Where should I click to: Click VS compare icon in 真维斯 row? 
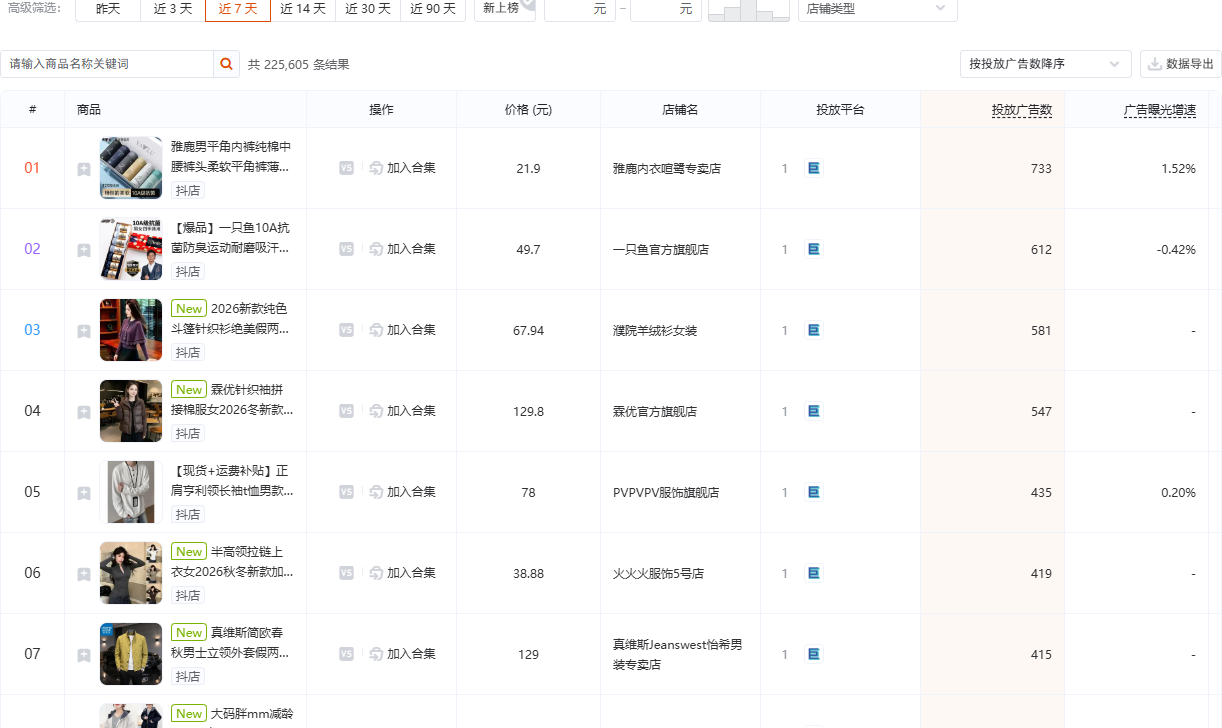[346, 654]
